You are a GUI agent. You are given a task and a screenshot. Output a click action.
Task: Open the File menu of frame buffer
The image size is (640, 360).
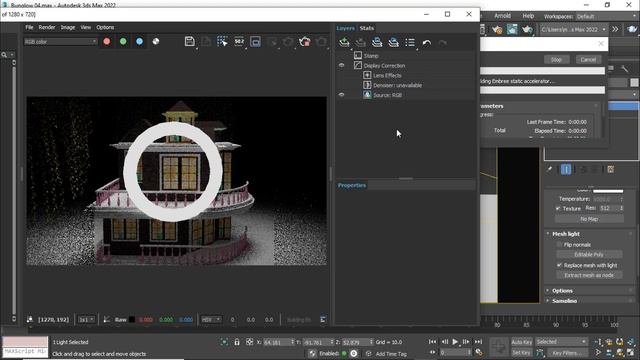point(29,27)
